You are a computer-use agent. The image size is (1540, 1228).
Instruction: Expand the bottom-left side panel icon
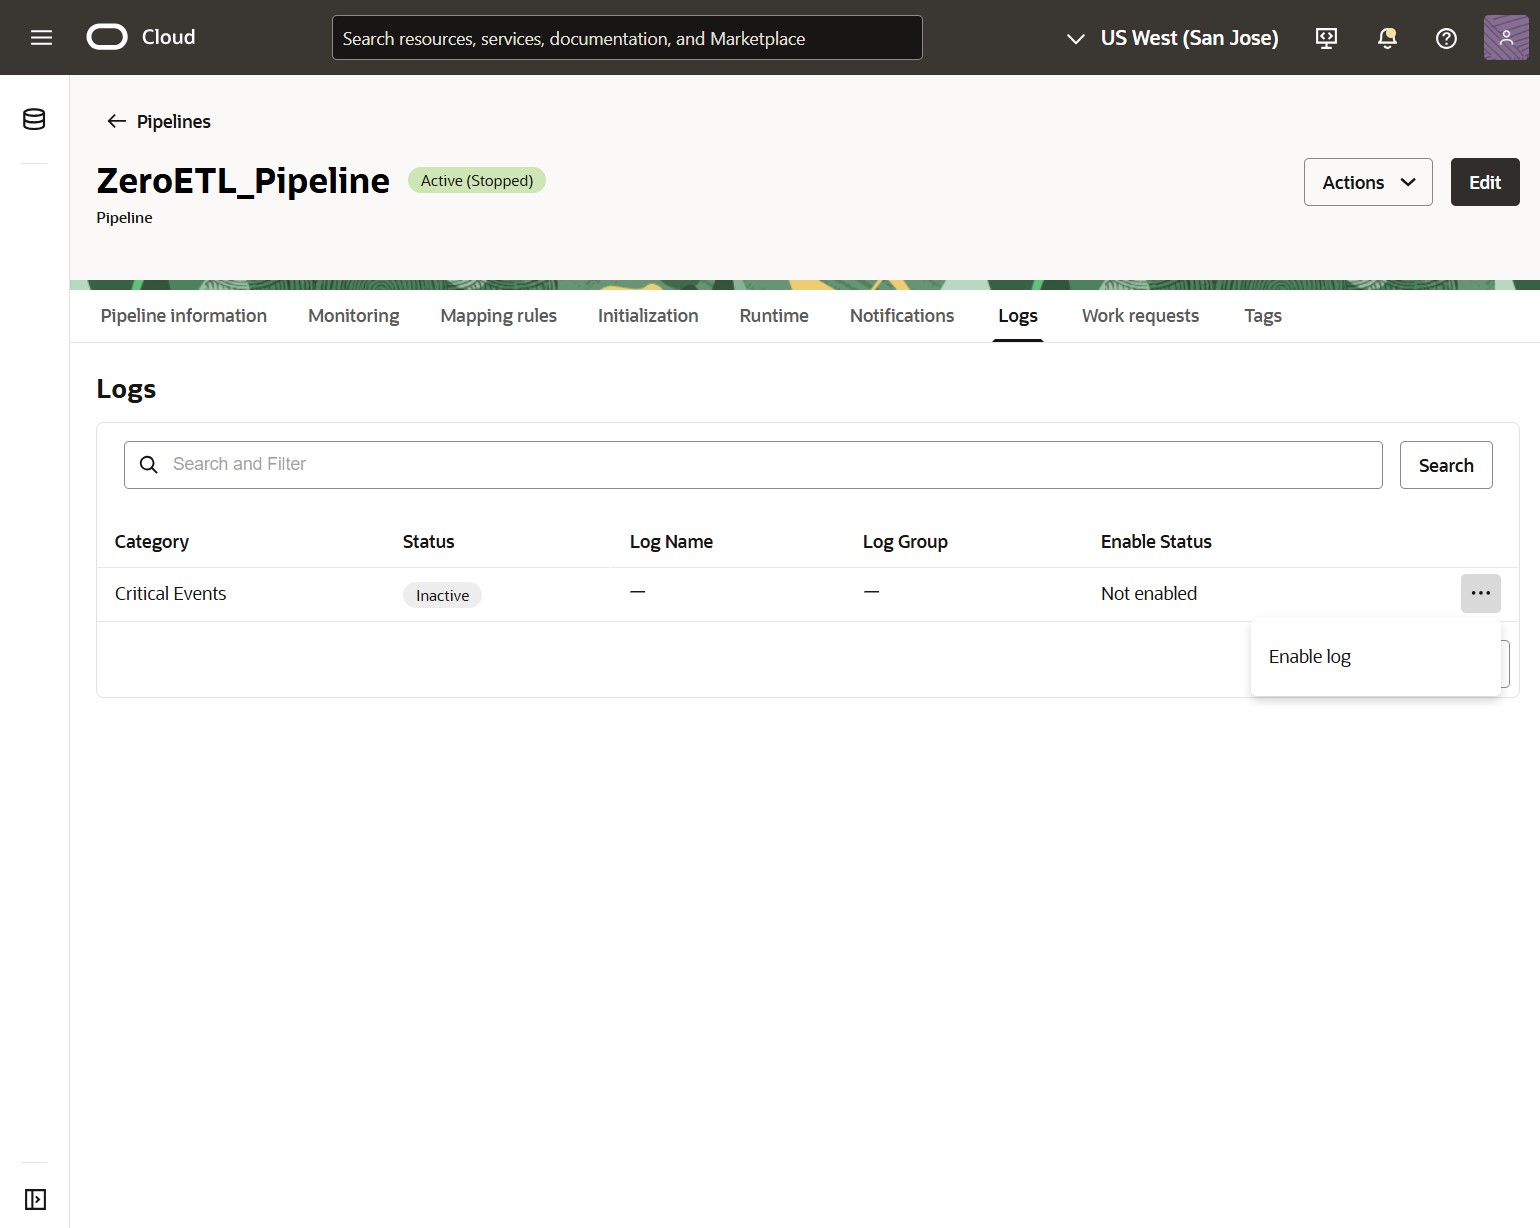coord(34,1199)
